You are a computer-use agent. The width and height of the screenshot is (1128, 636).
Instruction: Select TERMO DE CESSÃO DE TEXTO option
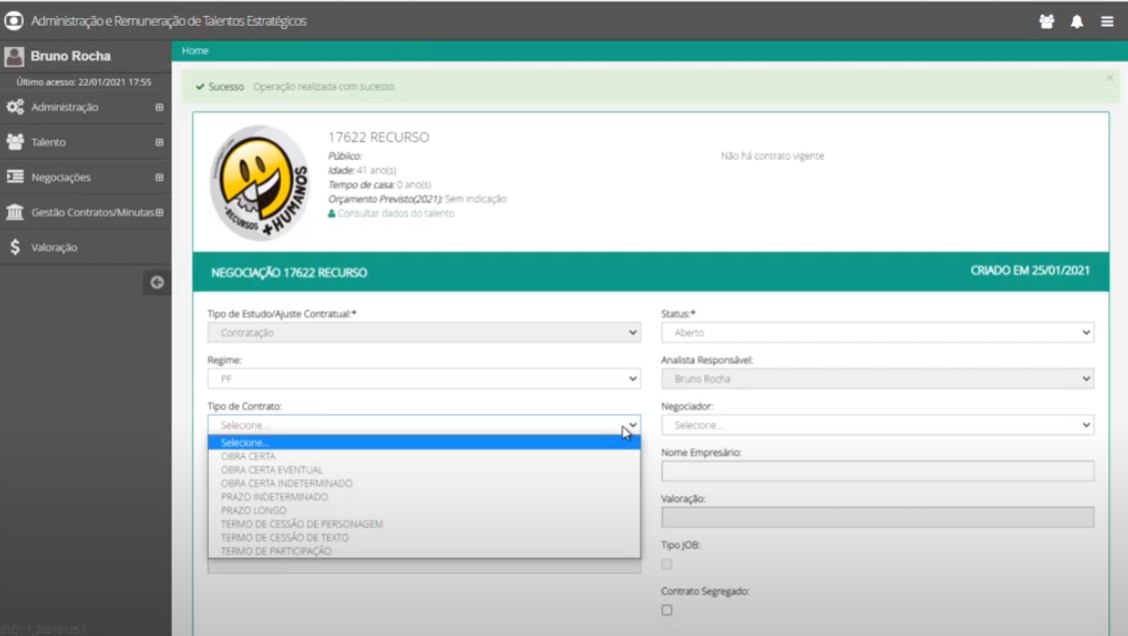(x=424, y=537)
